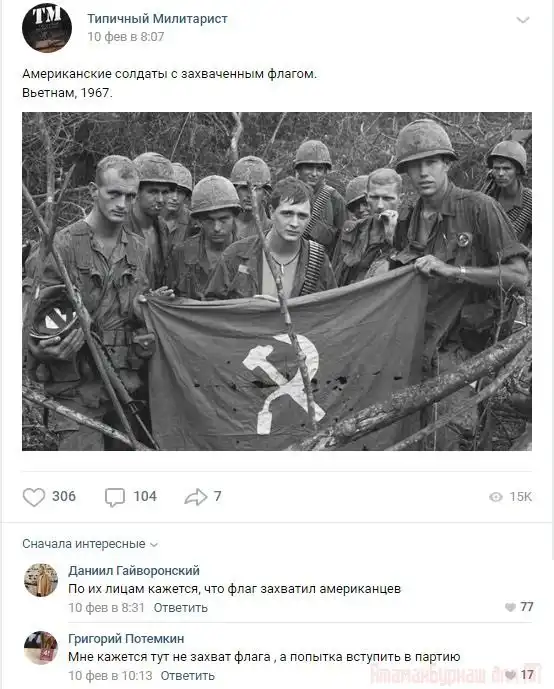Screen dimensions: 554x689
Task: Open Типичный Милитарист group avatar
Action: click(x=47, y=27)
